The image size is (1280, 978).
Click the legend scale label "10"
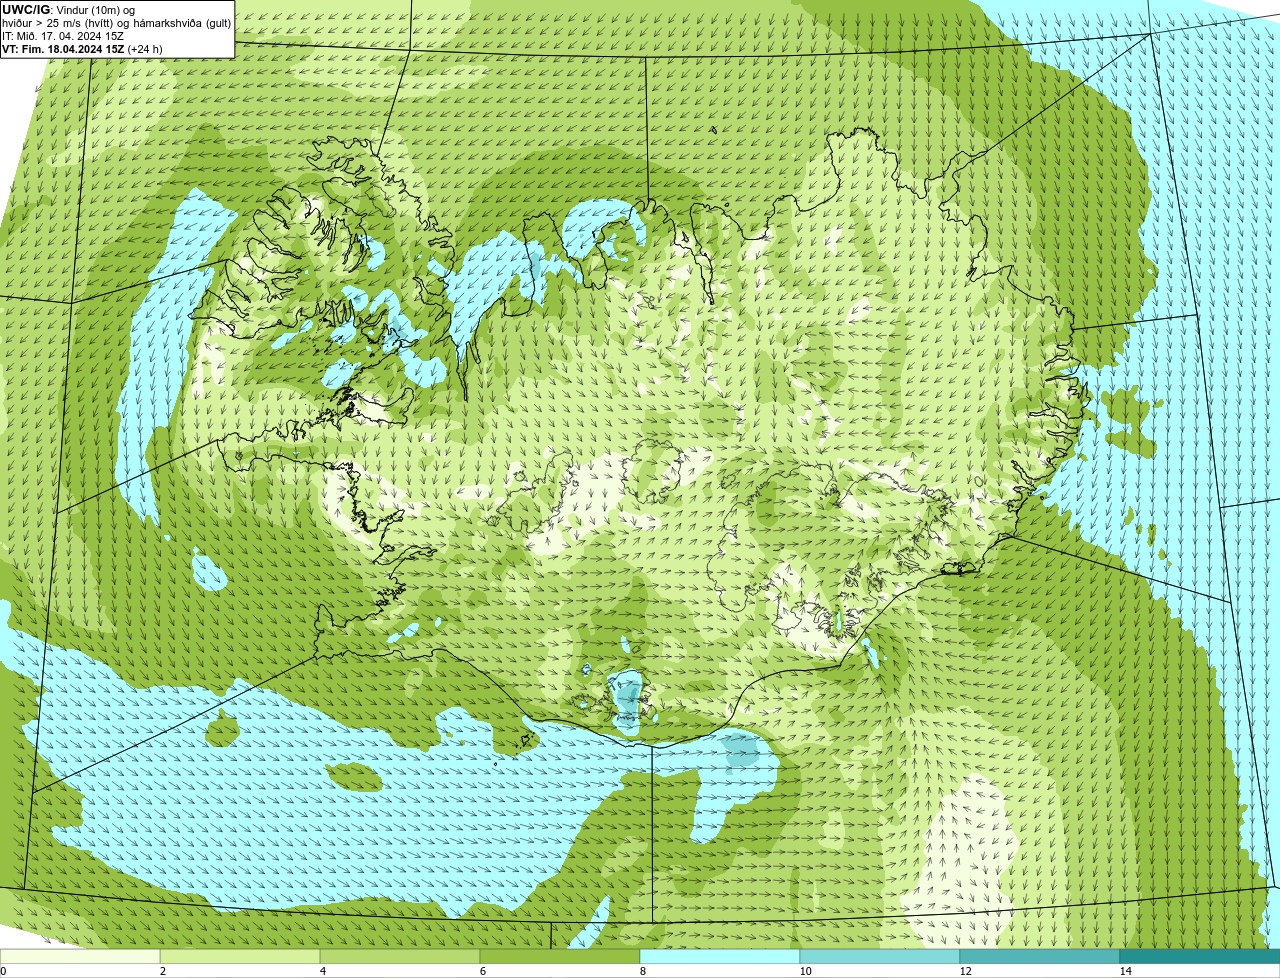[x=805, y=971]
